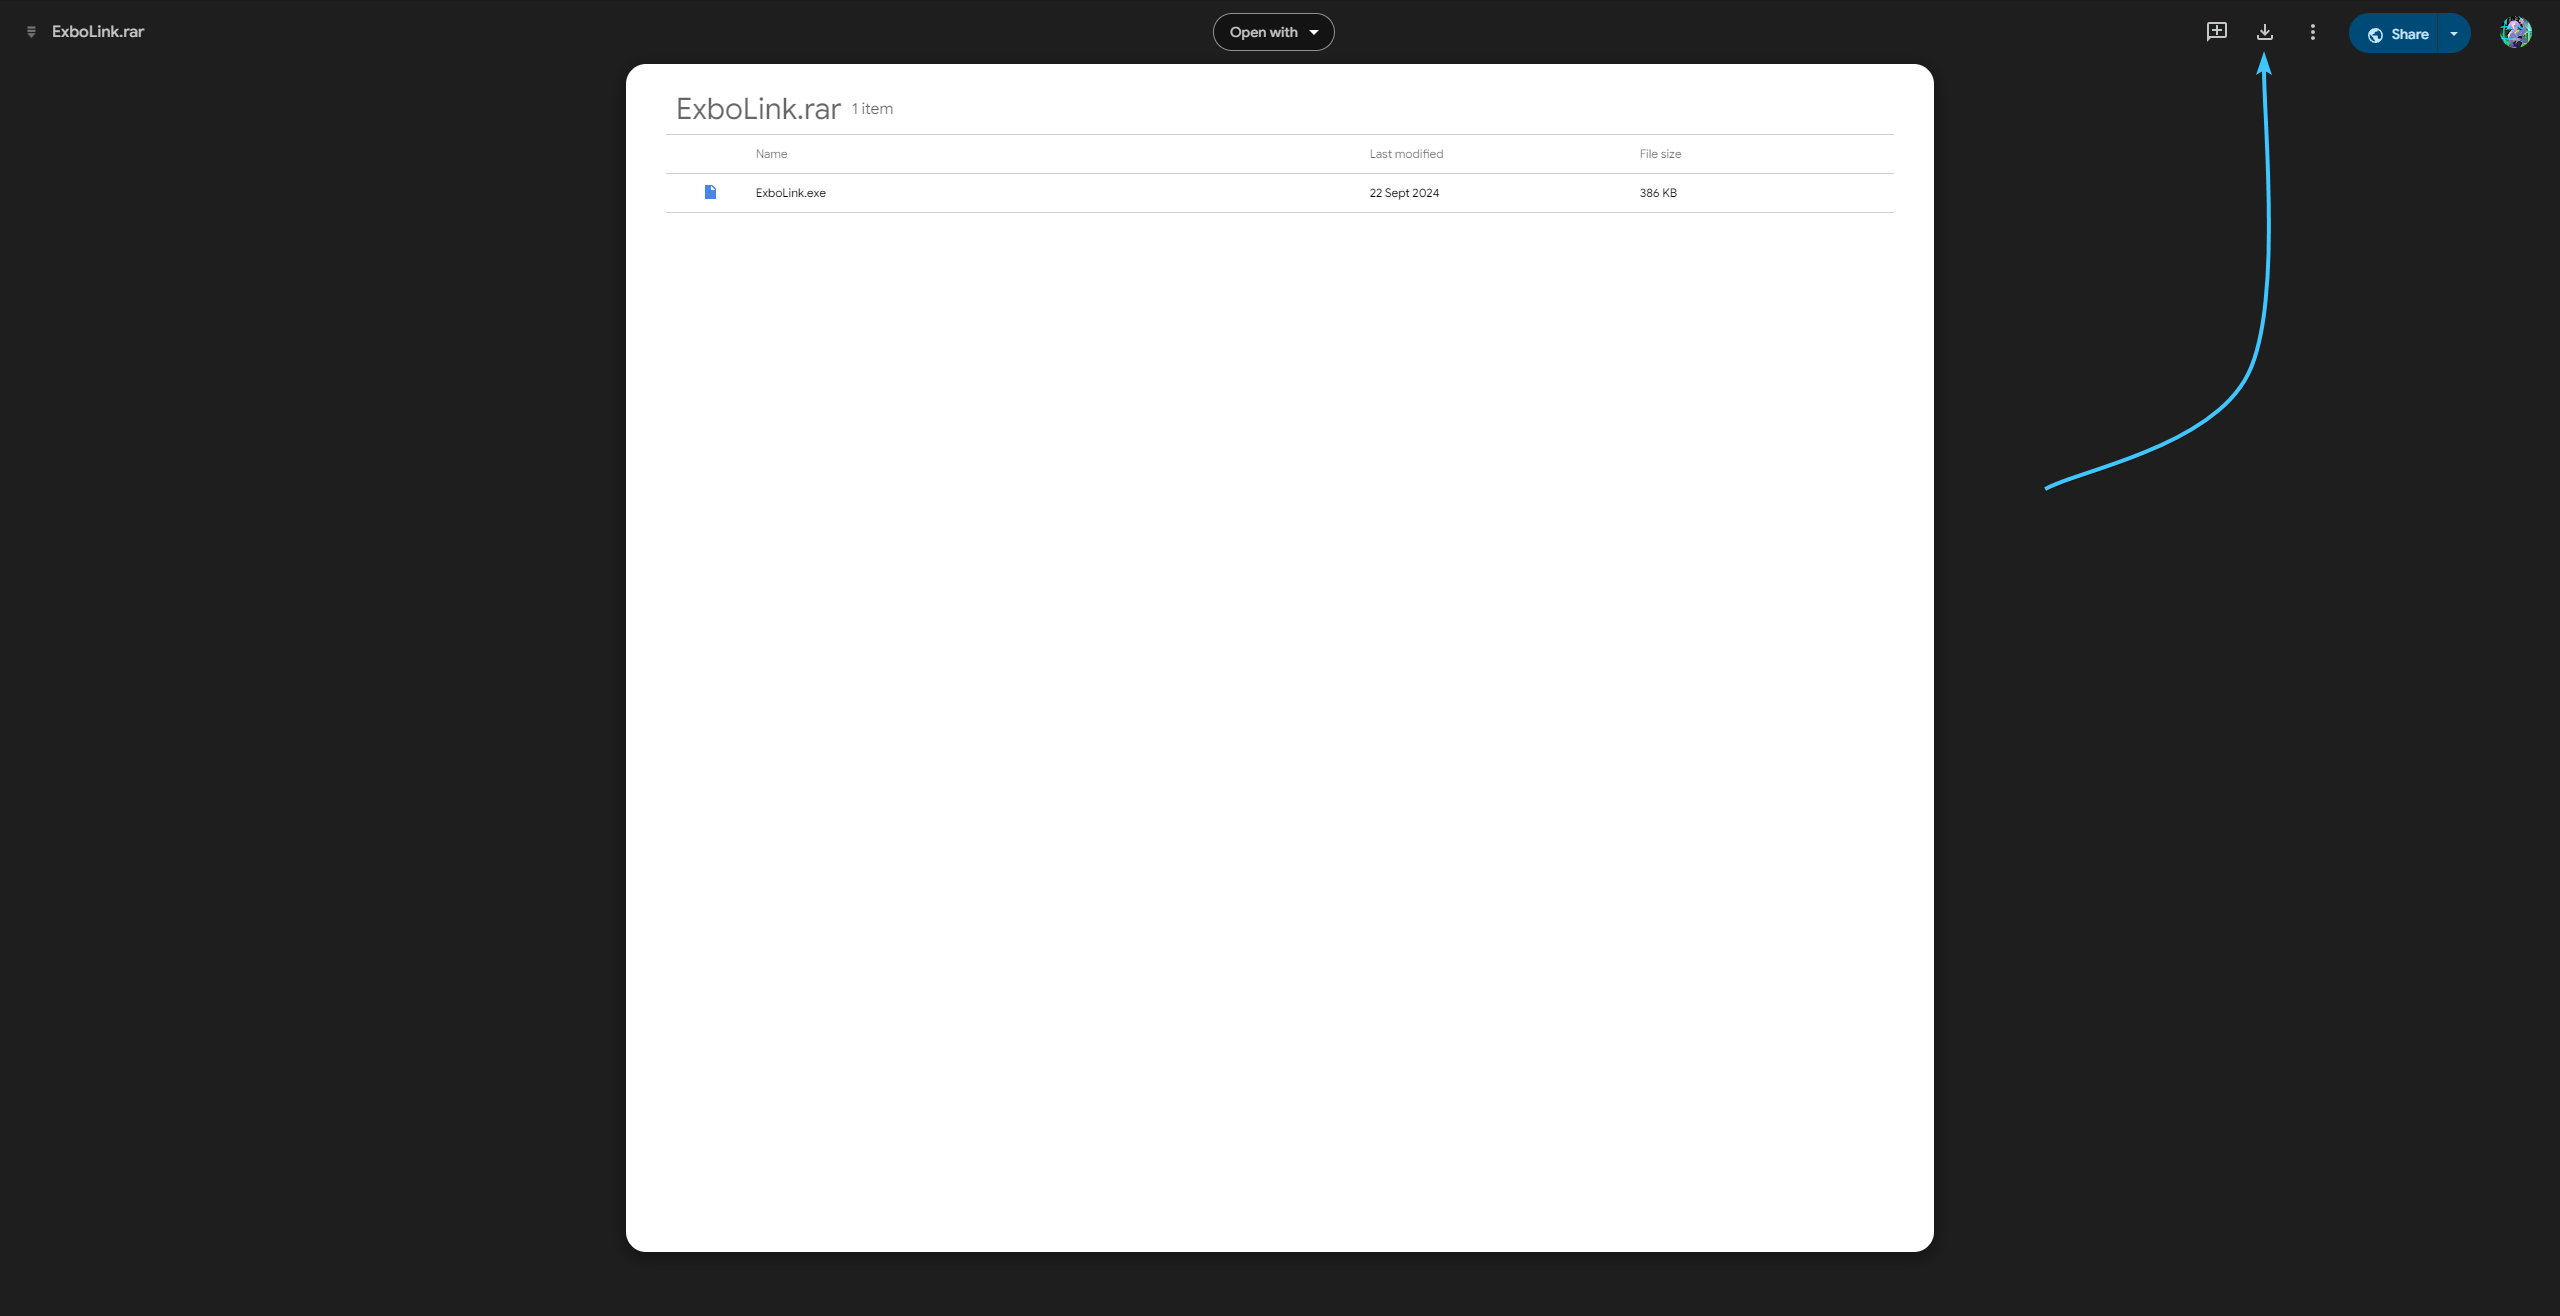Screen dimensions: 2560x1316
Task: Click the 22 Sept 2024 date cell
Action: [x=1404, y=193]
